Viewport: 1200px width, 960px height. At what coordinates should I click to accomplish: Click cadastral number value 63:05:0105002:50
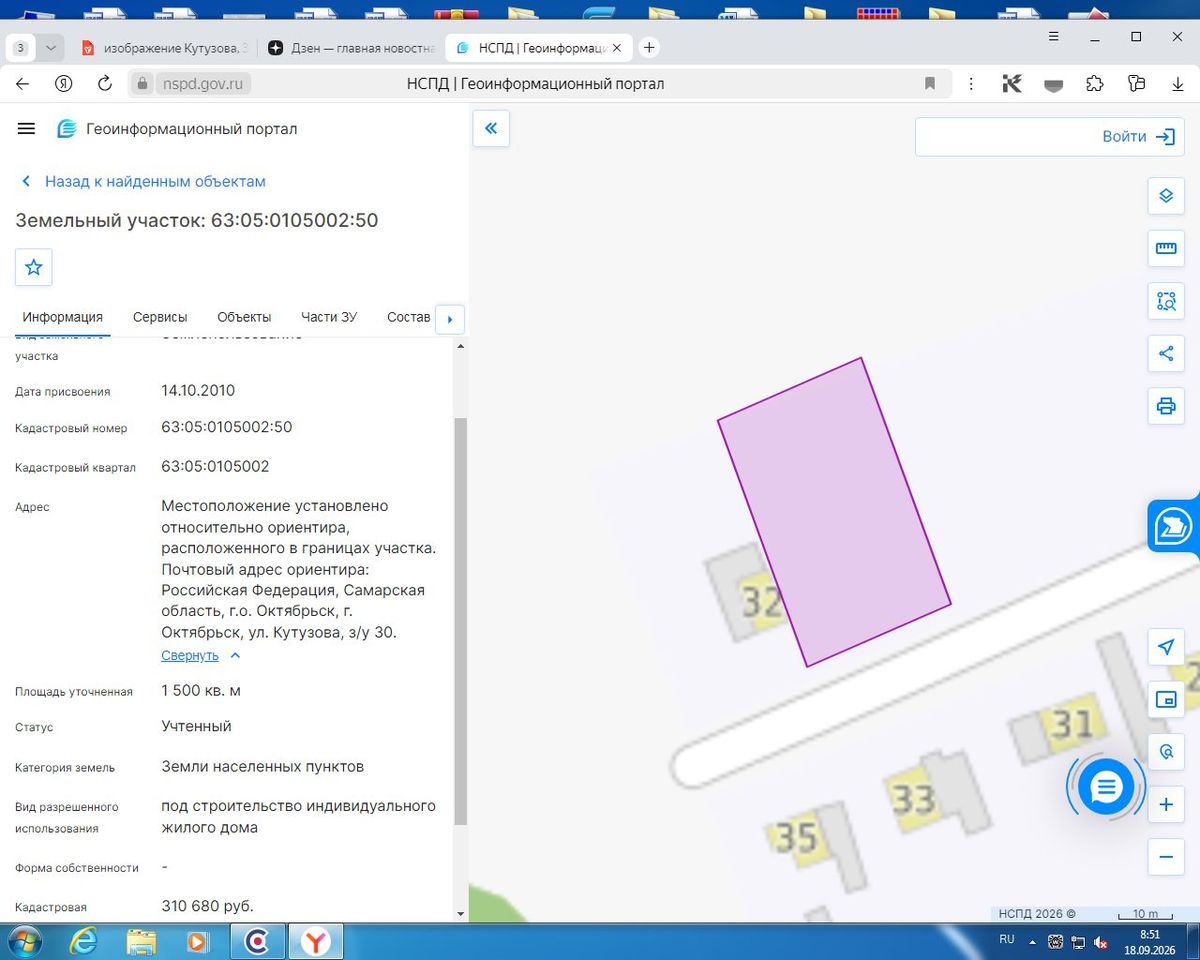click(x=227, y=427)
